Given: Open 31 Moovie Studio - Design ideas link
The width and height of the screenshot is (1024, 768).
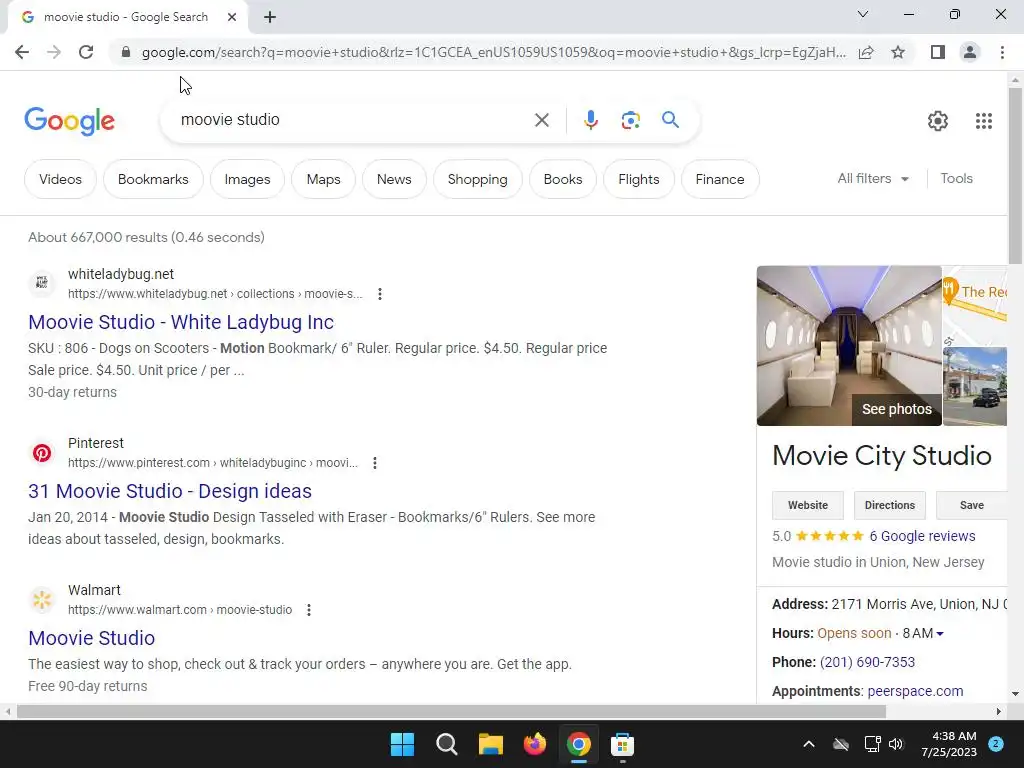Looking at the screenshot, I should click(x=170, y=491).
